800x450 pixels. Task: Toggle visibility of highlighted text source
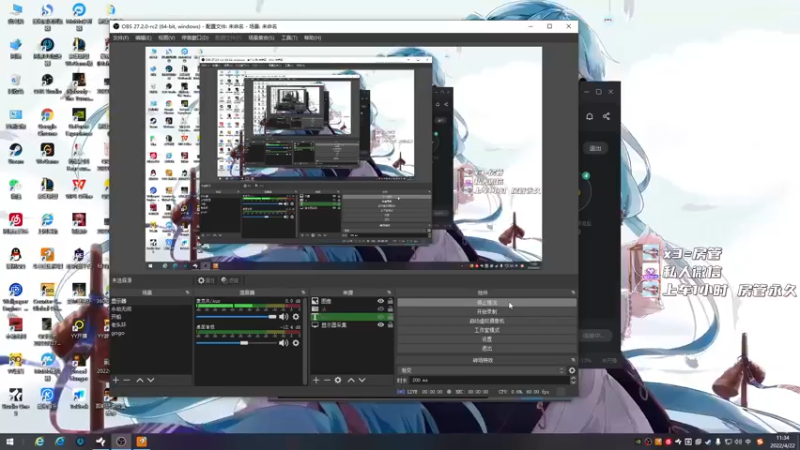(x=381, y=317)
